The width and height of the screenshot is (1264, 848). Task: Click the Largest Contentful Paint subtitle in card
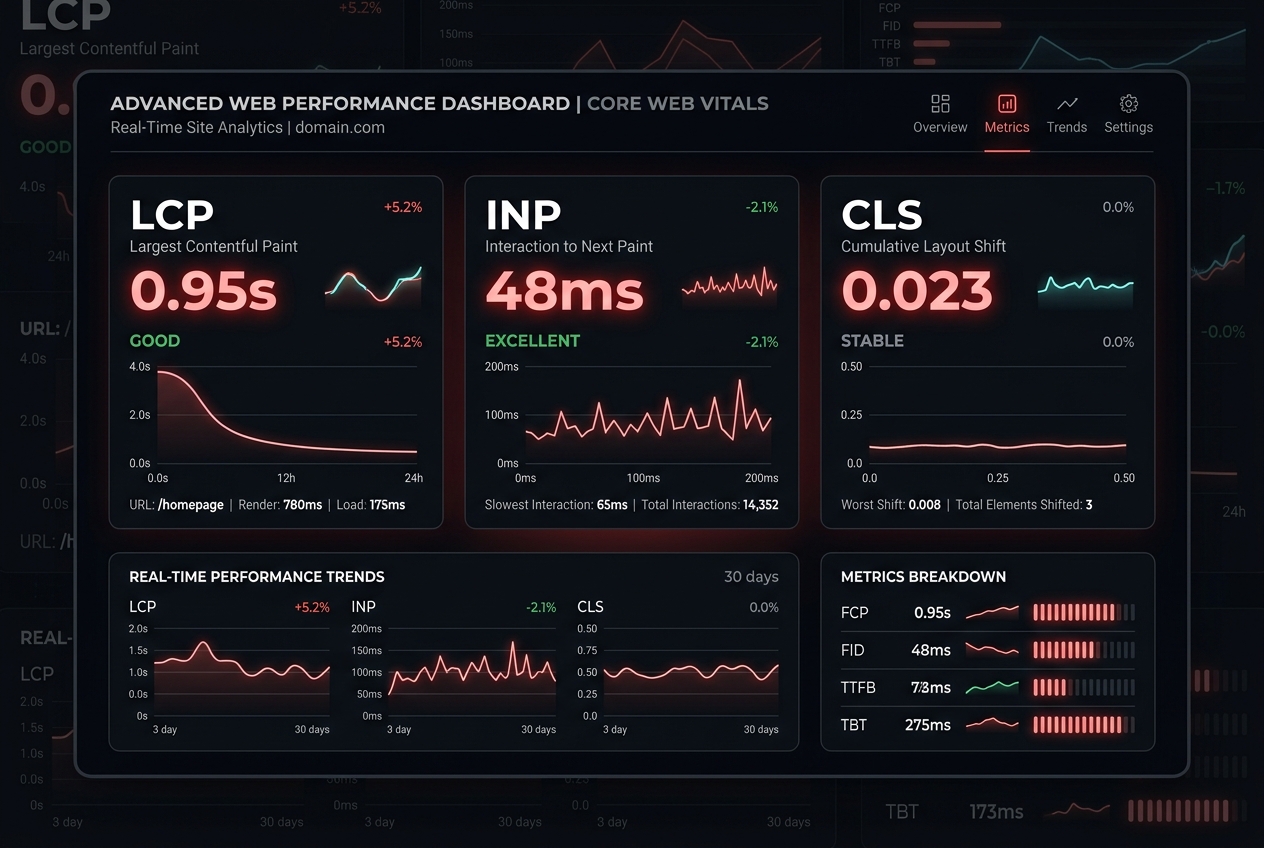pyautogui.click(x=214, y=246)
